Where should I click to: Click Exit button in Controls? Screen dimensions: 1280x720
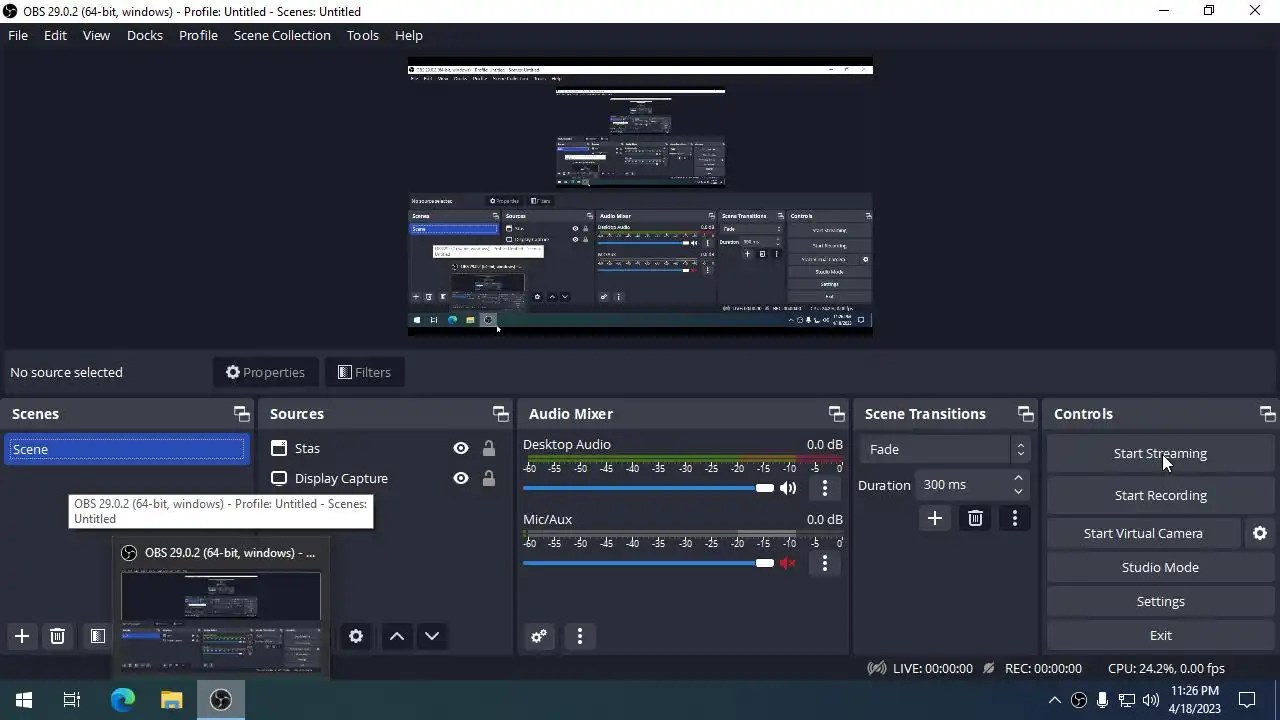click(x=1160, y=635)
